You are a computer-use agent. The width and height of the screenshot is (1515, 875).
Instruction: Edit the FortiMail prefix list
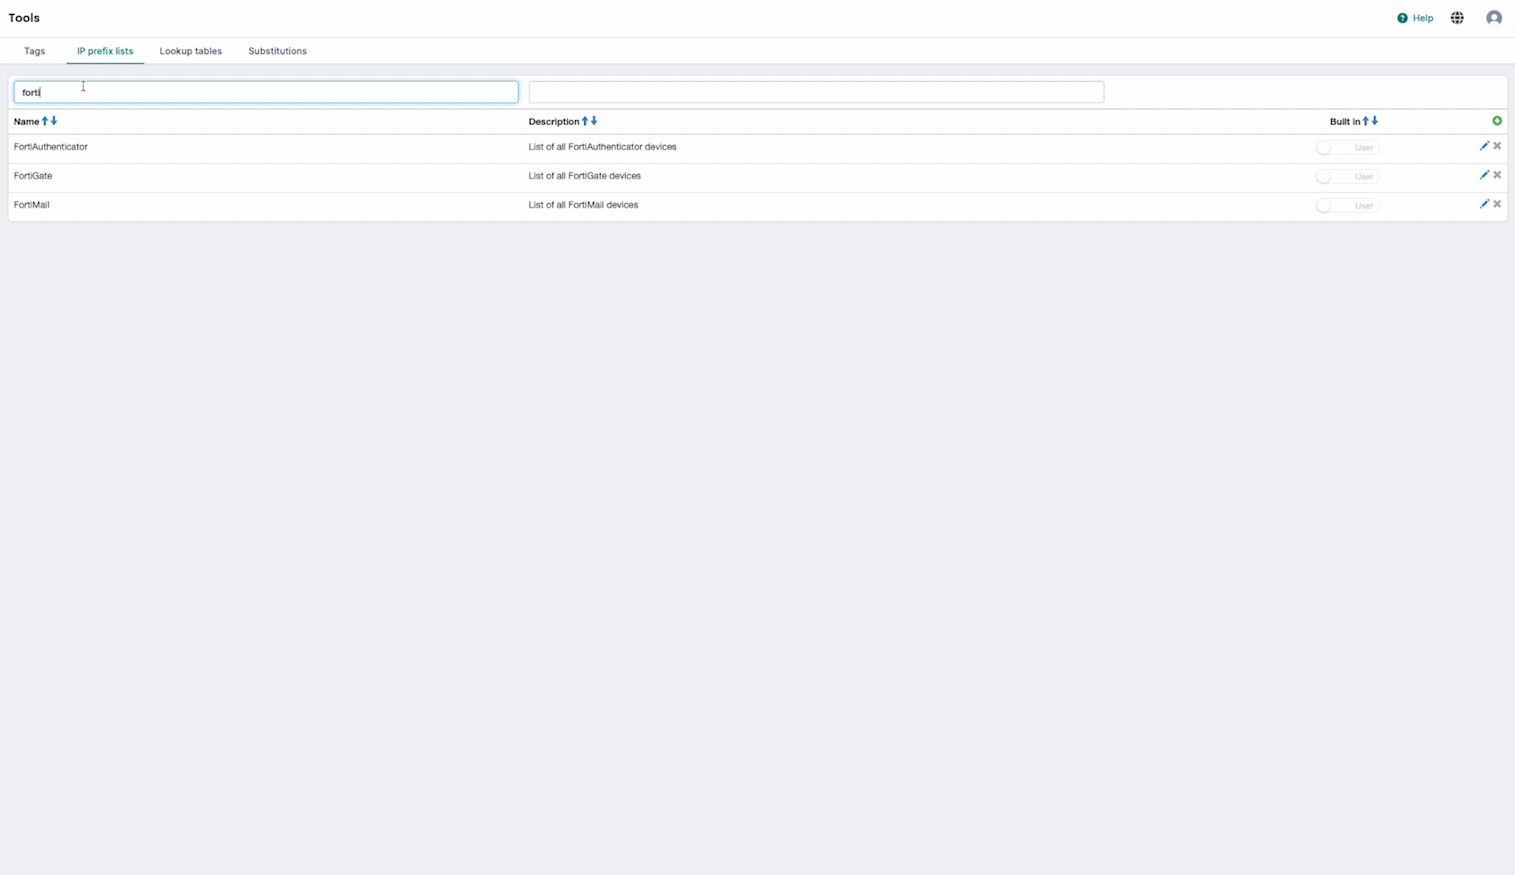(x=1484, y=204)
